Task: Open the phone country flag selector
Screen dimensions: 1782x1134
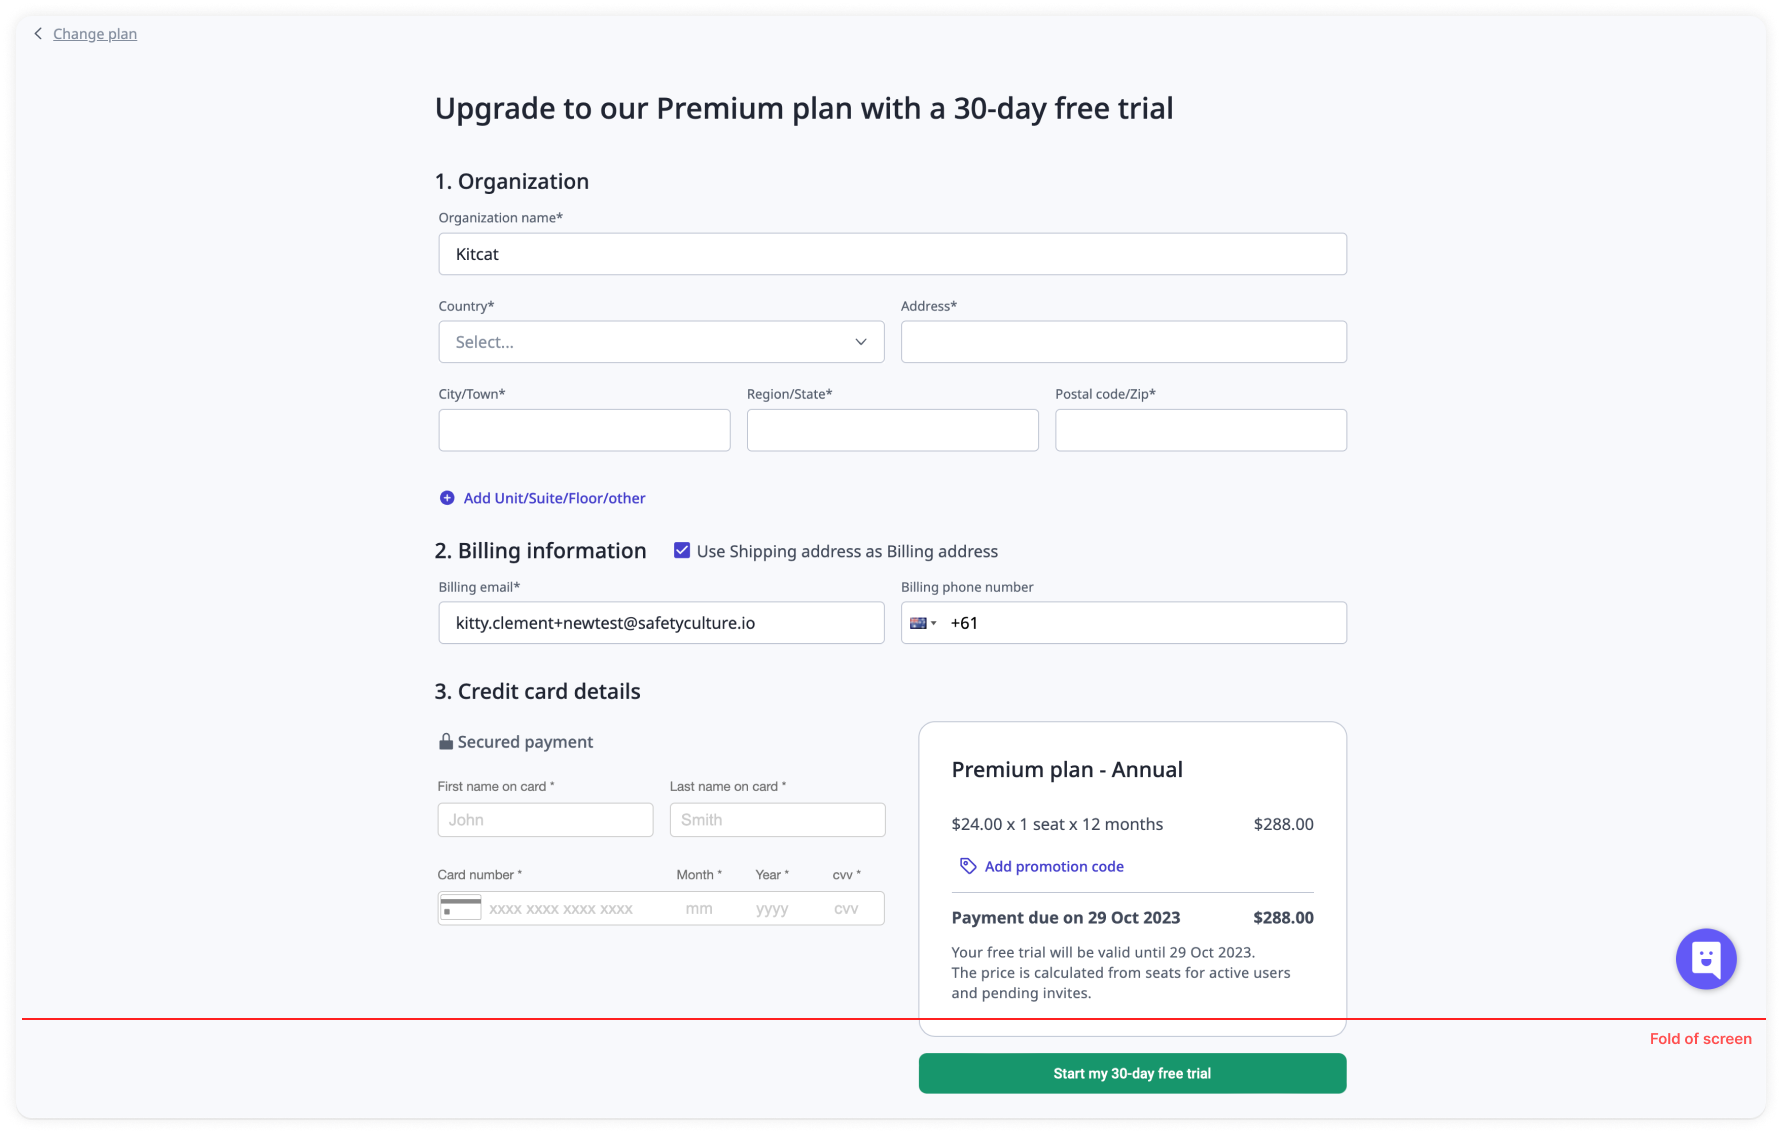Action: tap(922, 623)
